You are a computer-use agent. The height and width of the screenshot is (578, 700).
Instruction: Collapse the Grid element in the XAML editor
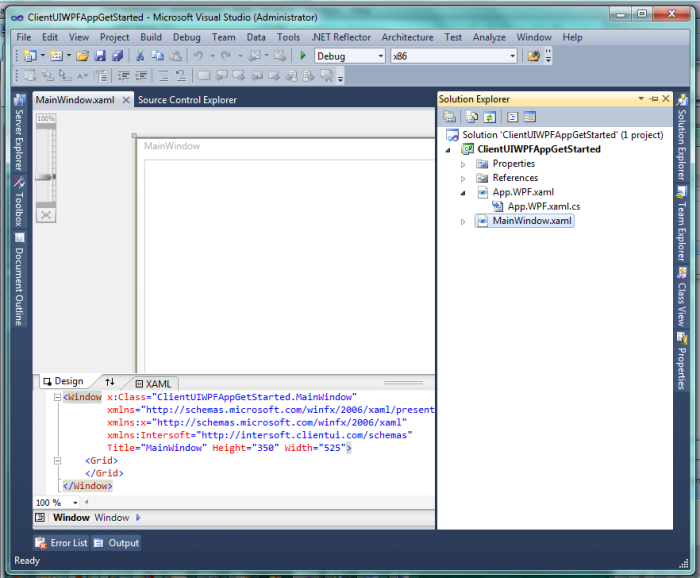click(57, 461)
